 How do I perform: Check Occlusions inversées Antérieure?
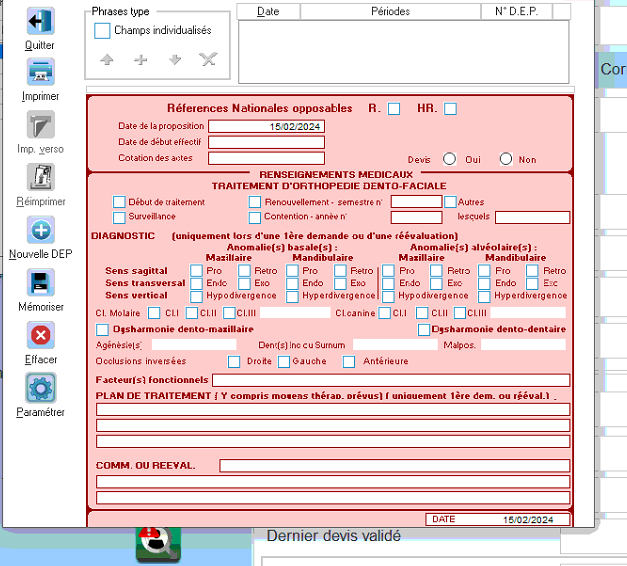click(349, 362)
